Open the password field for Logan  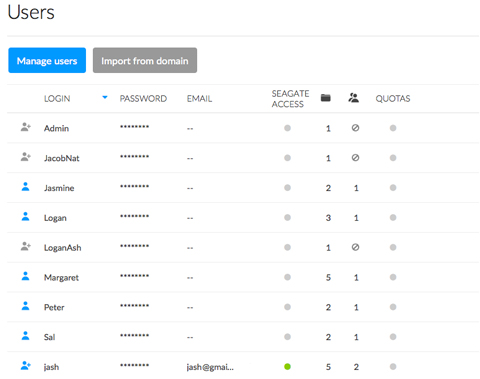pos(135,216)
